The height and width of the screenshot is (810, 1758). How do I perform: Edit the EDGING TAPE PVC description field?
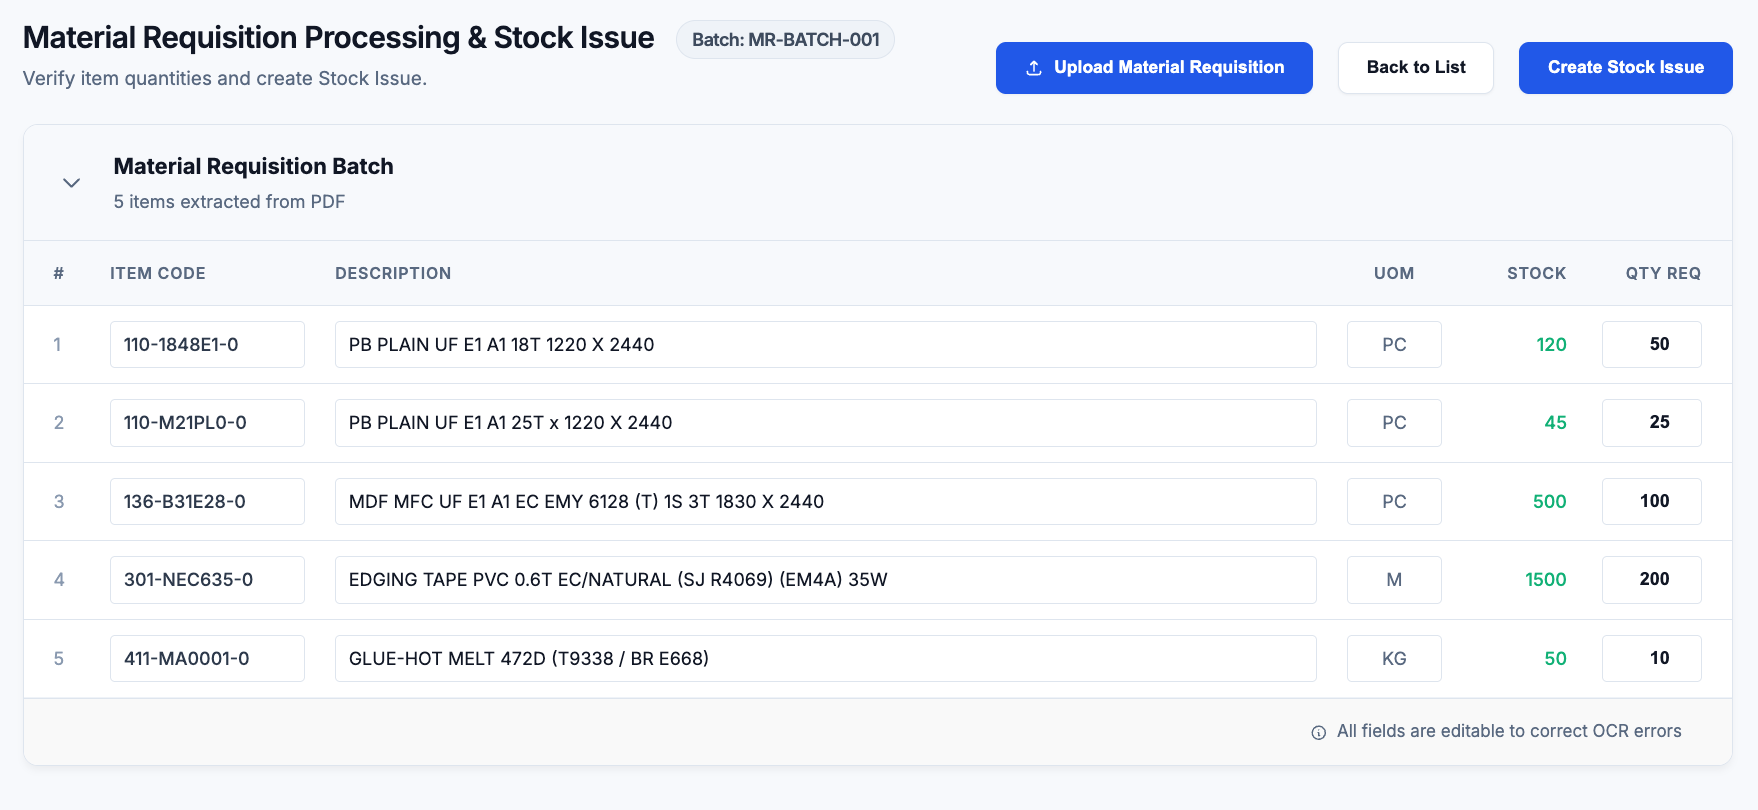point(825,580)
